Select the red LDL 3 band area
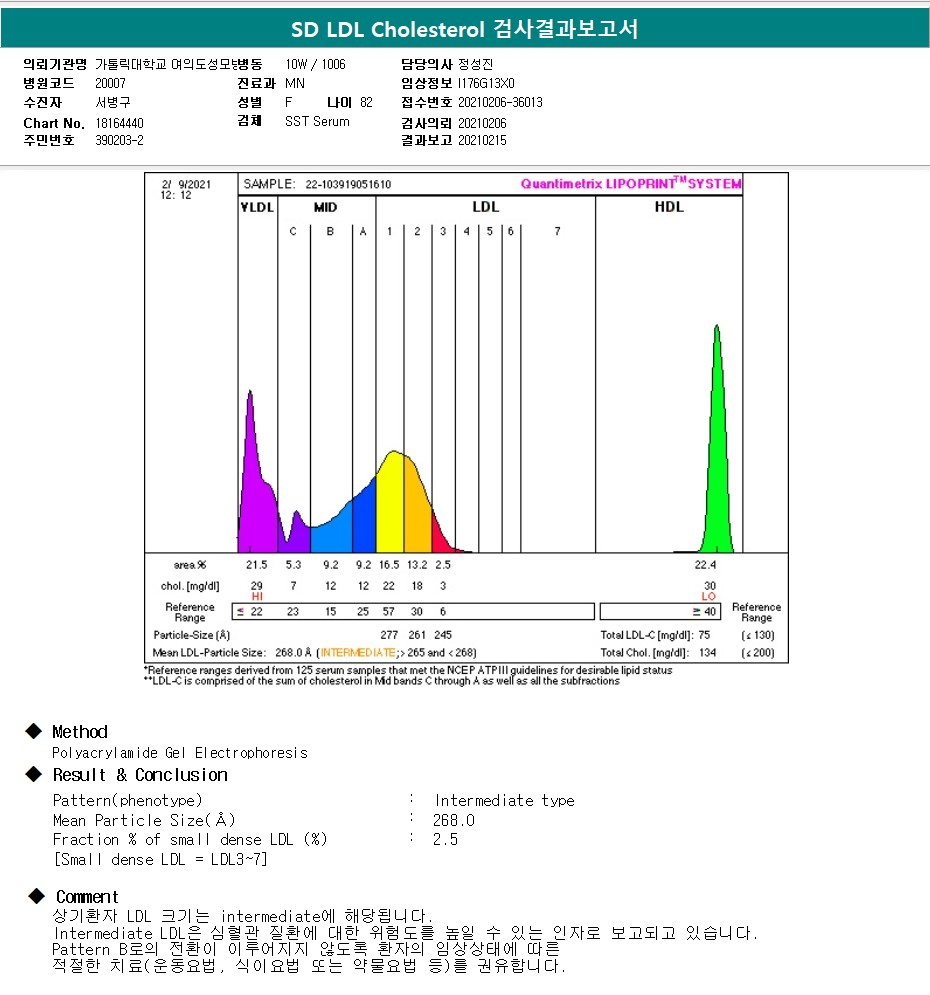930x995 pixels. click(440, 536)
